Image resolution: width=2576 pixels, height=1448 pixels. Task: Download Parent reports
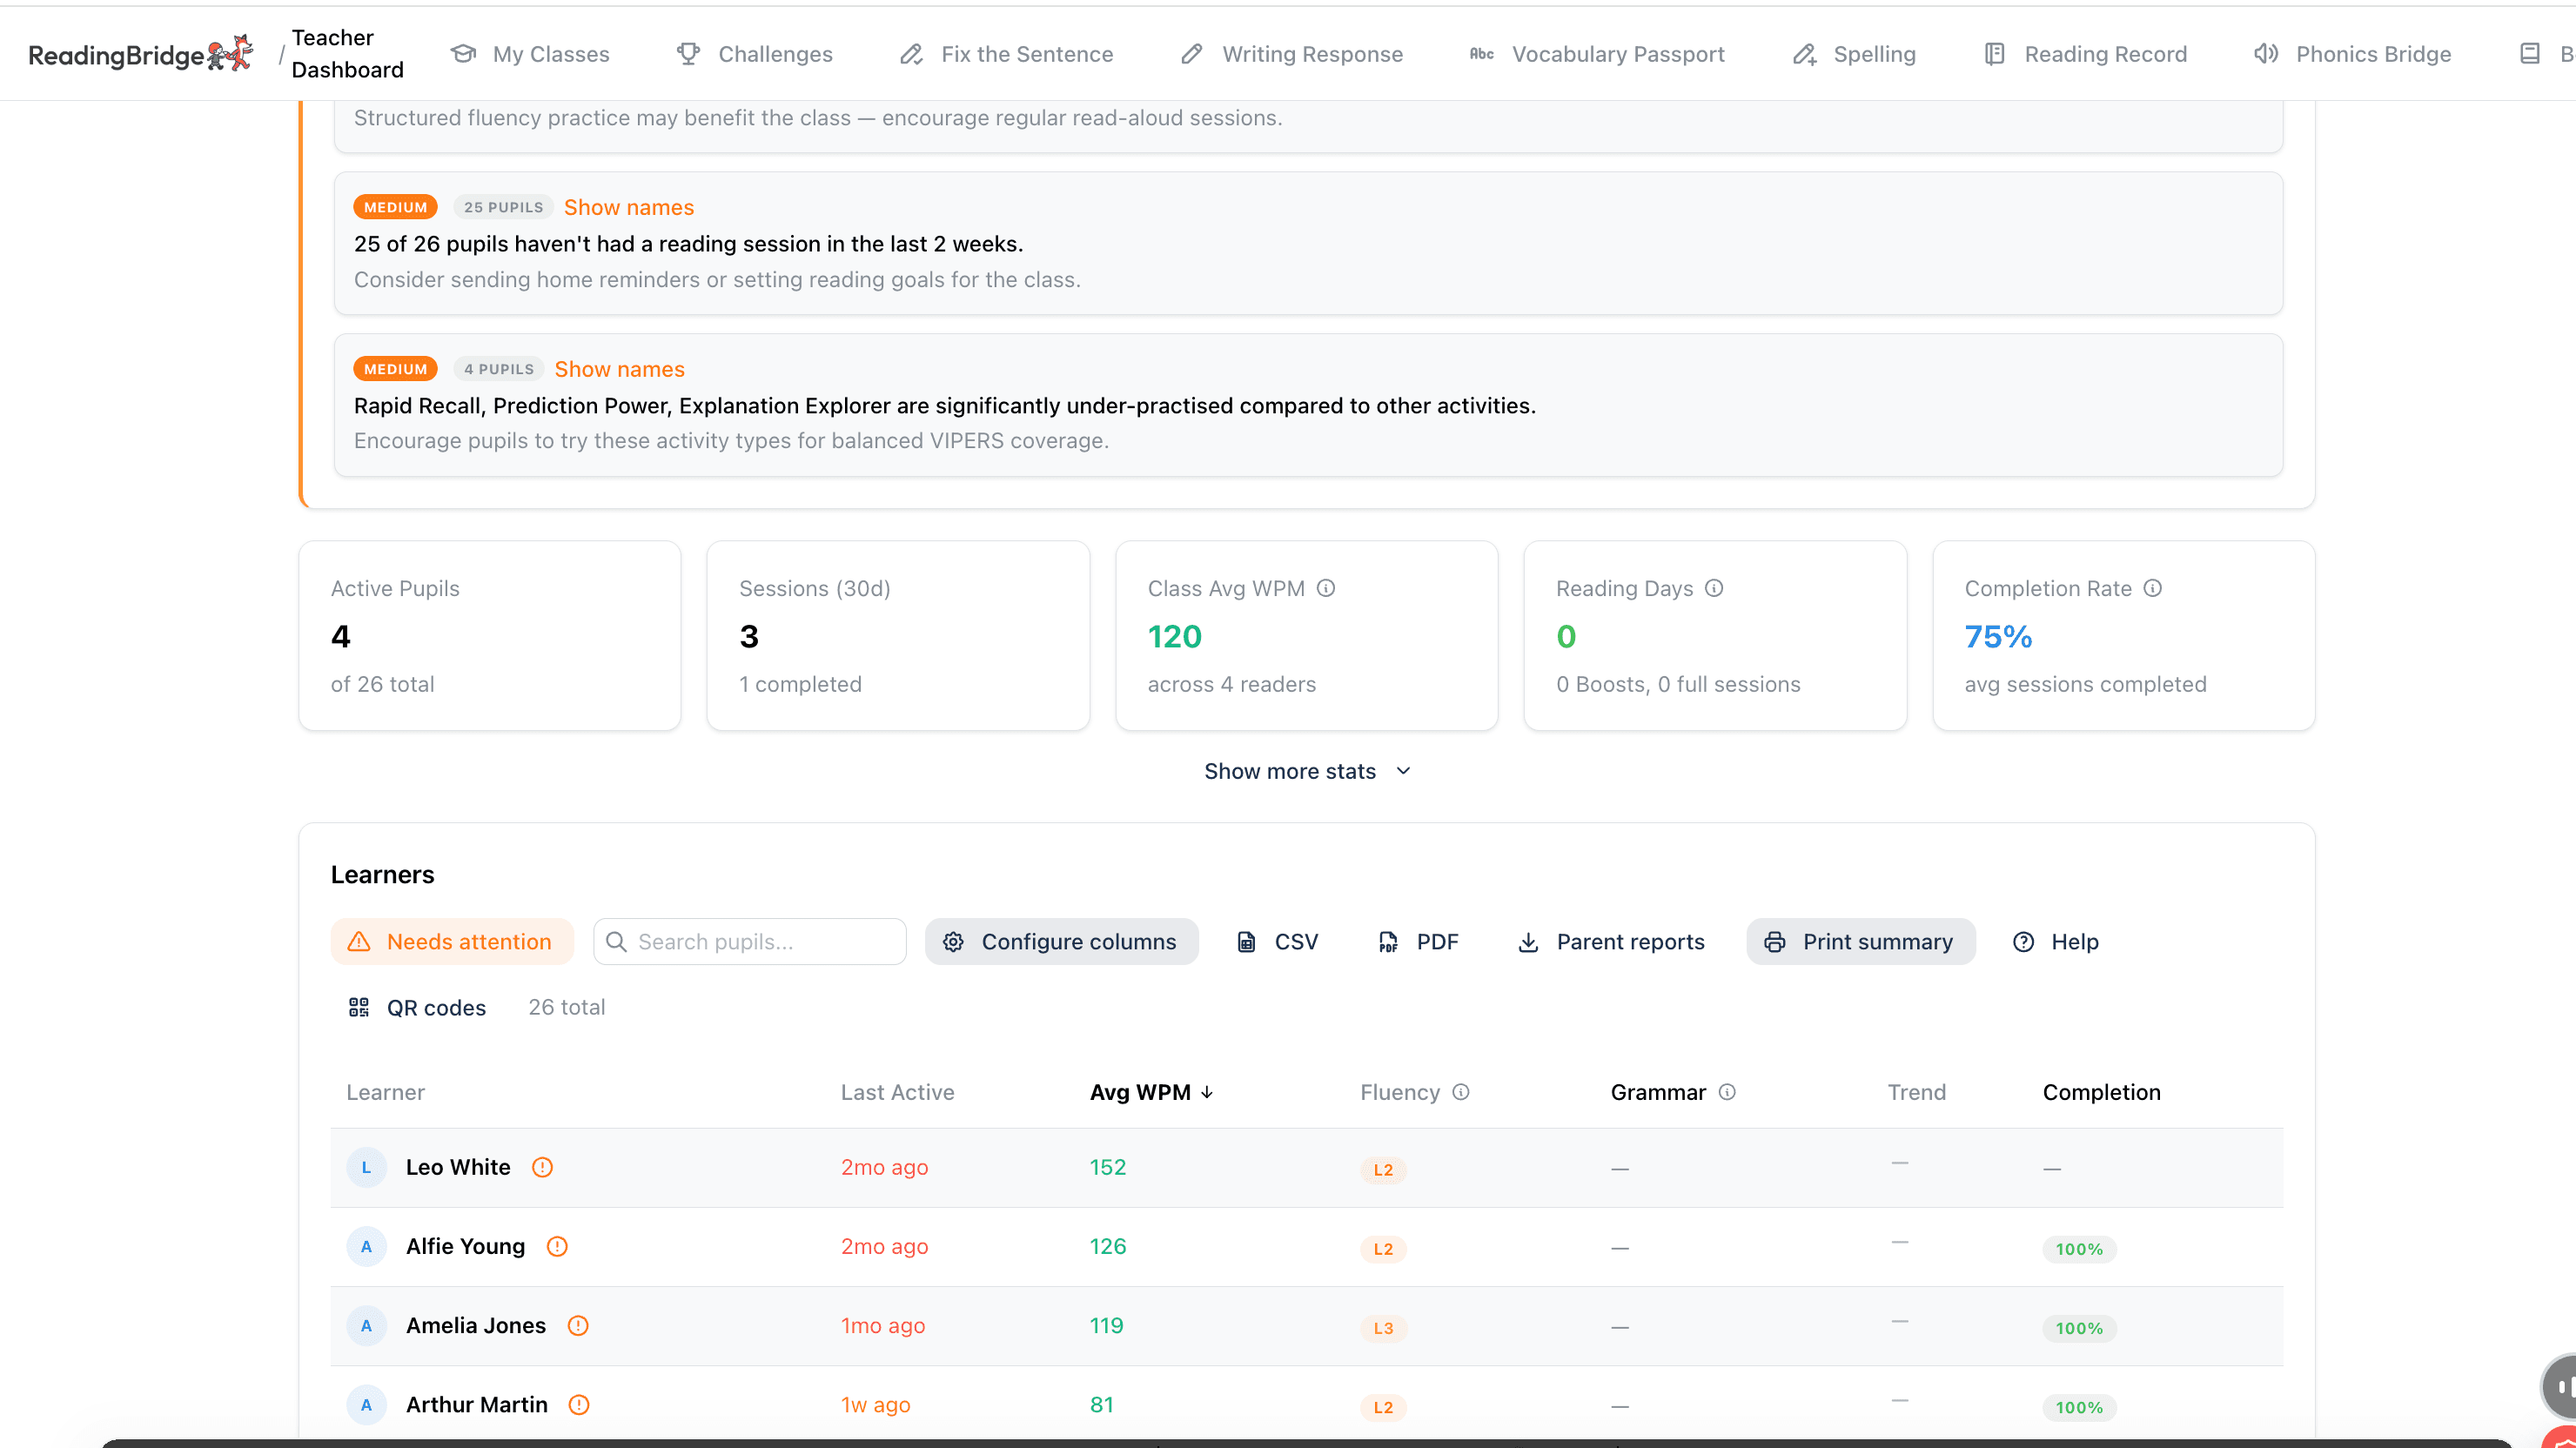[1611, 941]
